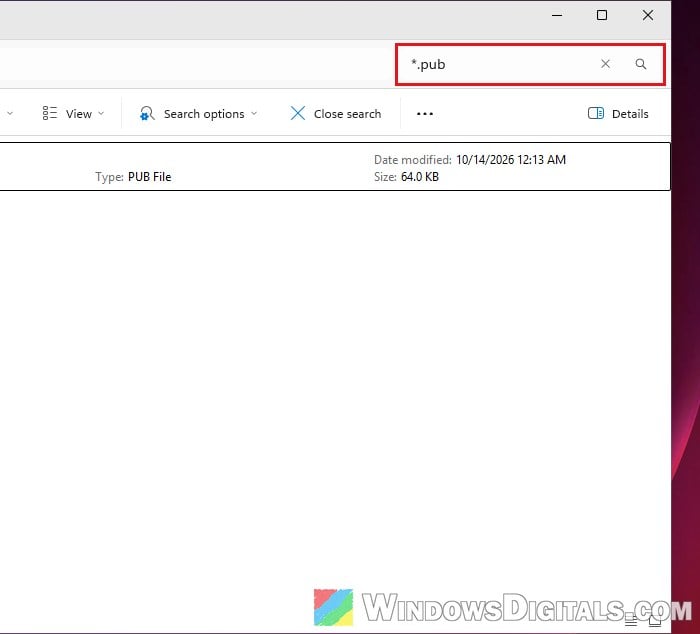Viewport: 700px width, 634px height.
Task: Close the File Explorer window
Action: pos(648,16)
